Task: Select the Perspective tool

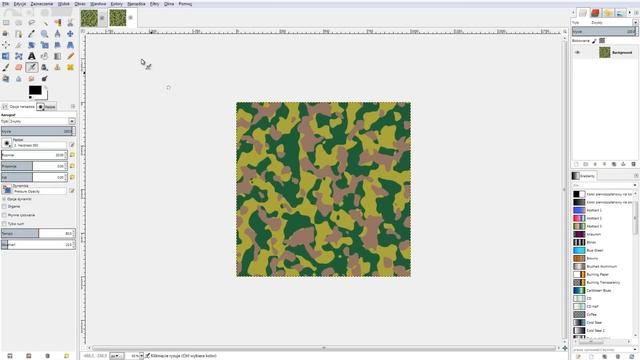Action: coord(70,45)
